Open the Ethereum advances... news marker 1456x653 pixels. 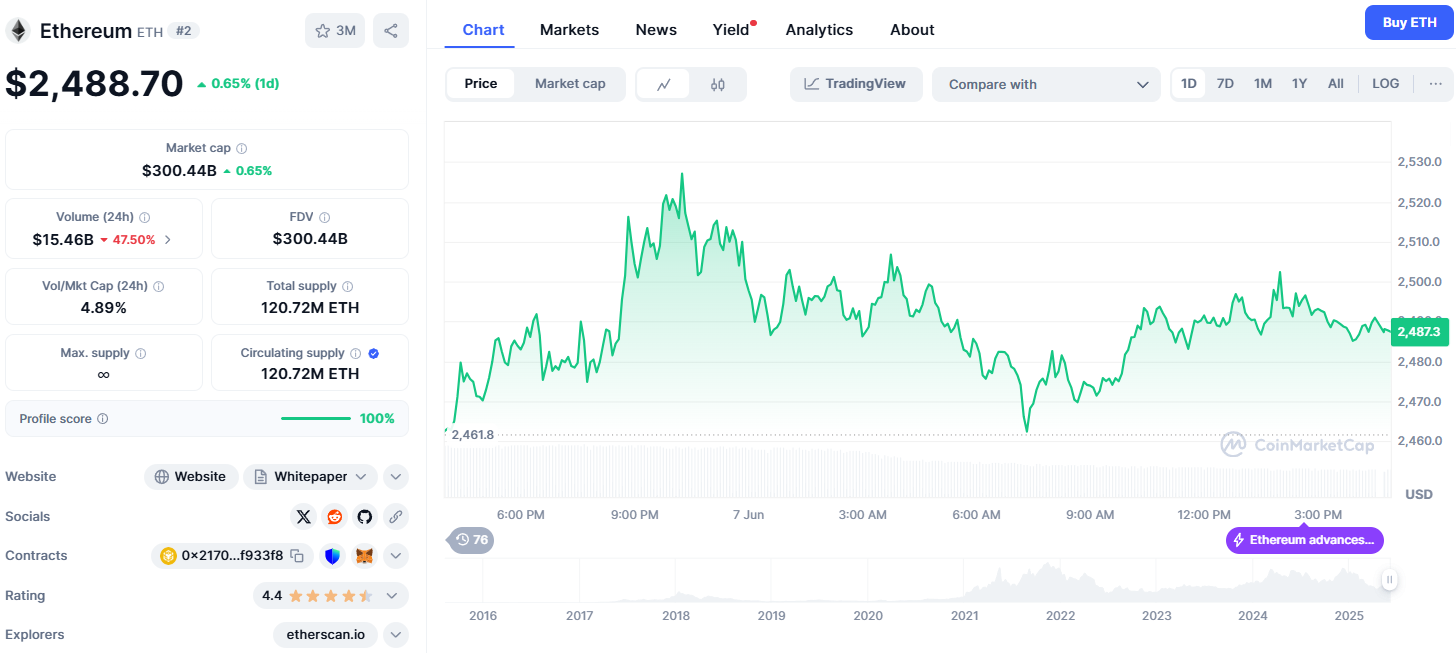pos(1305,540)
